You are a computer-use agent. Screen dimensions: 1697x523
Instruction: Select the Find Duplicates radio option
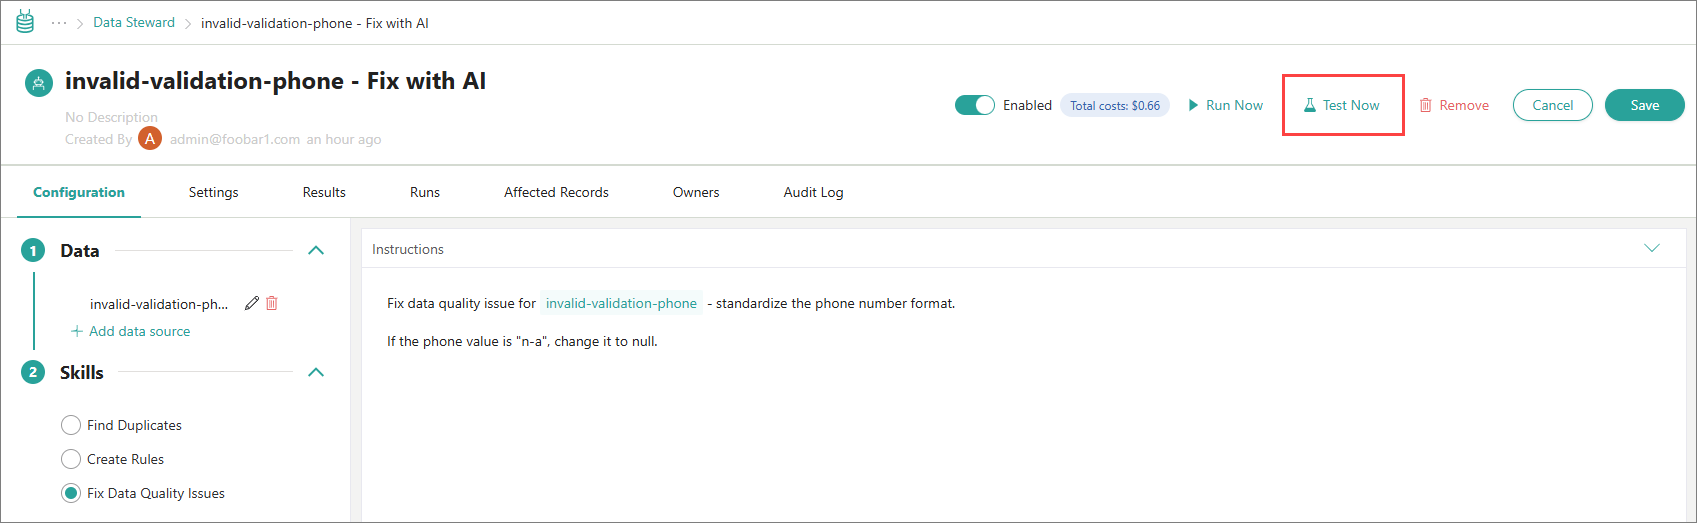pyautogui.click(x=71, y=425)
